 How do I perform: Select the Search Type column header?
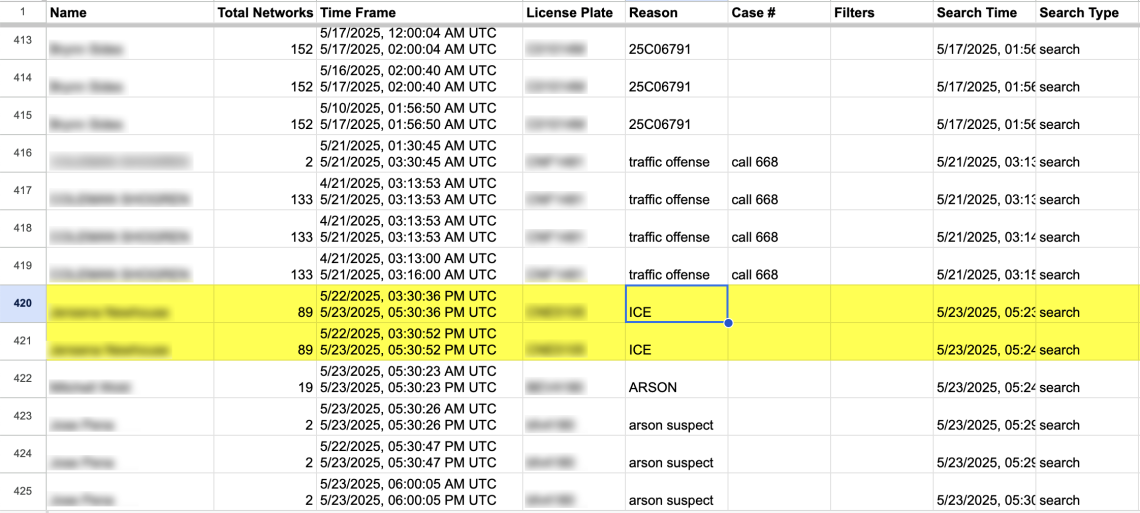[1088, 13]
